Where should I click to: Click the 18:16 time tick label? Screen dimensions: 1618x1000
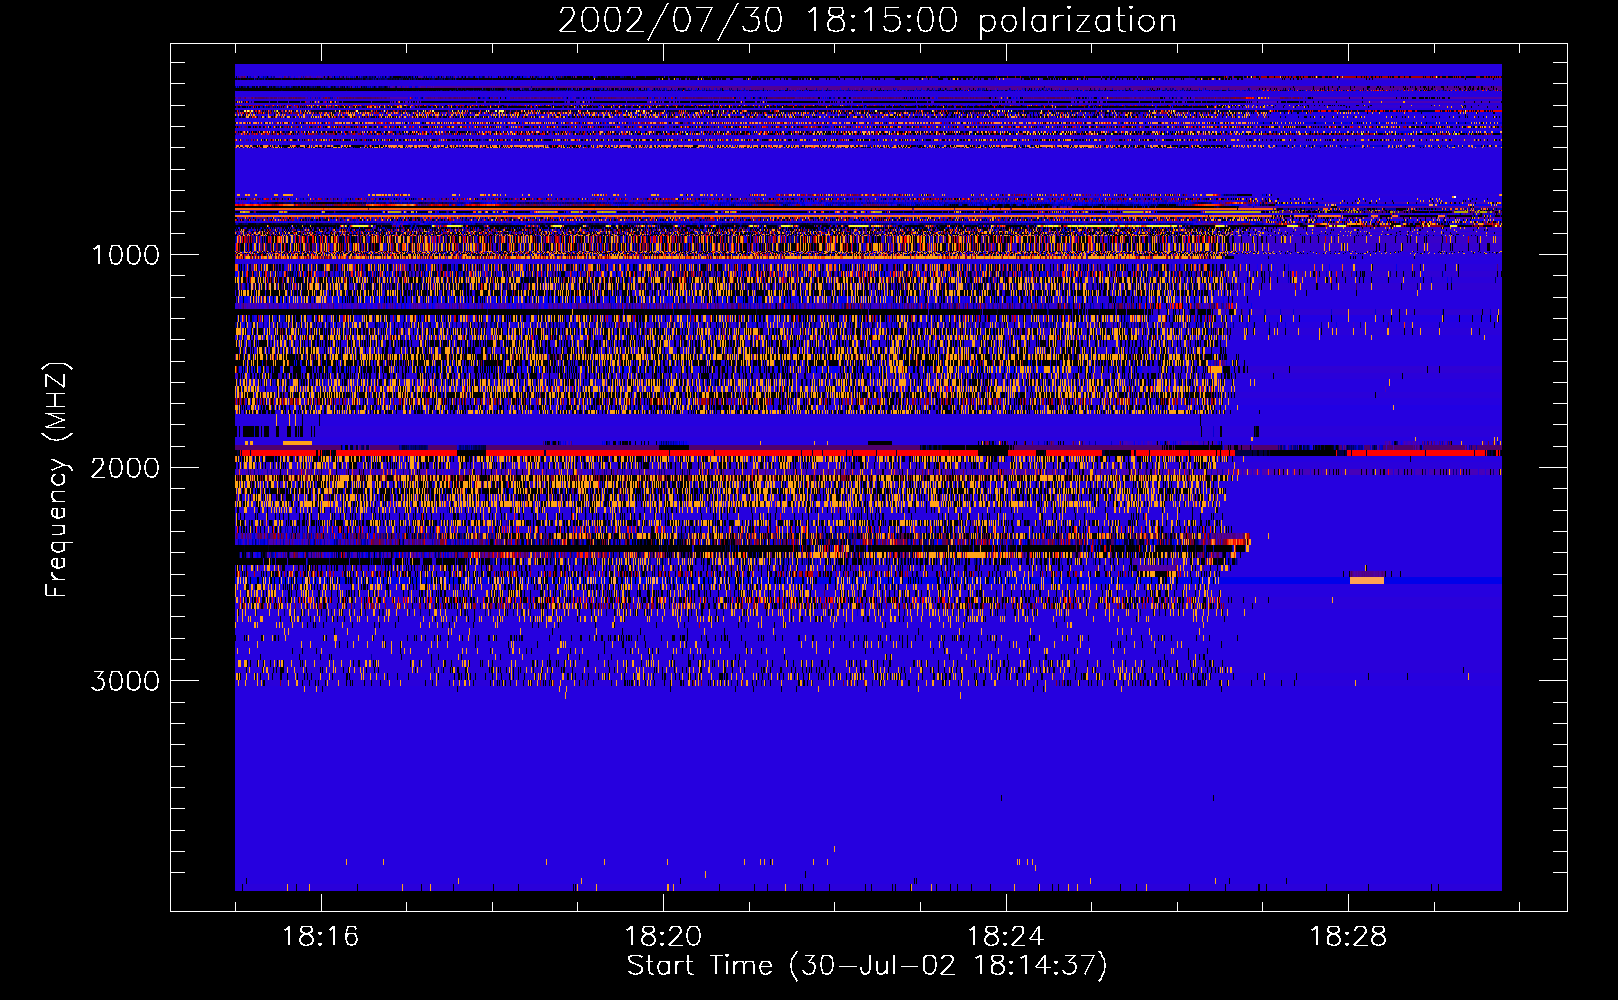320,937
